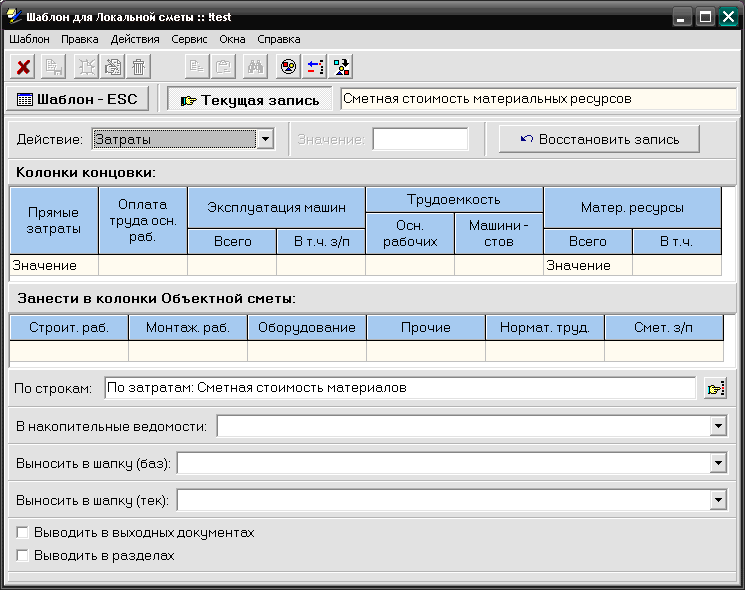Screen dimensions: 745x590
Task: Toggle the Выводить в разделах checkbox
Action: (x=23, y=555)
